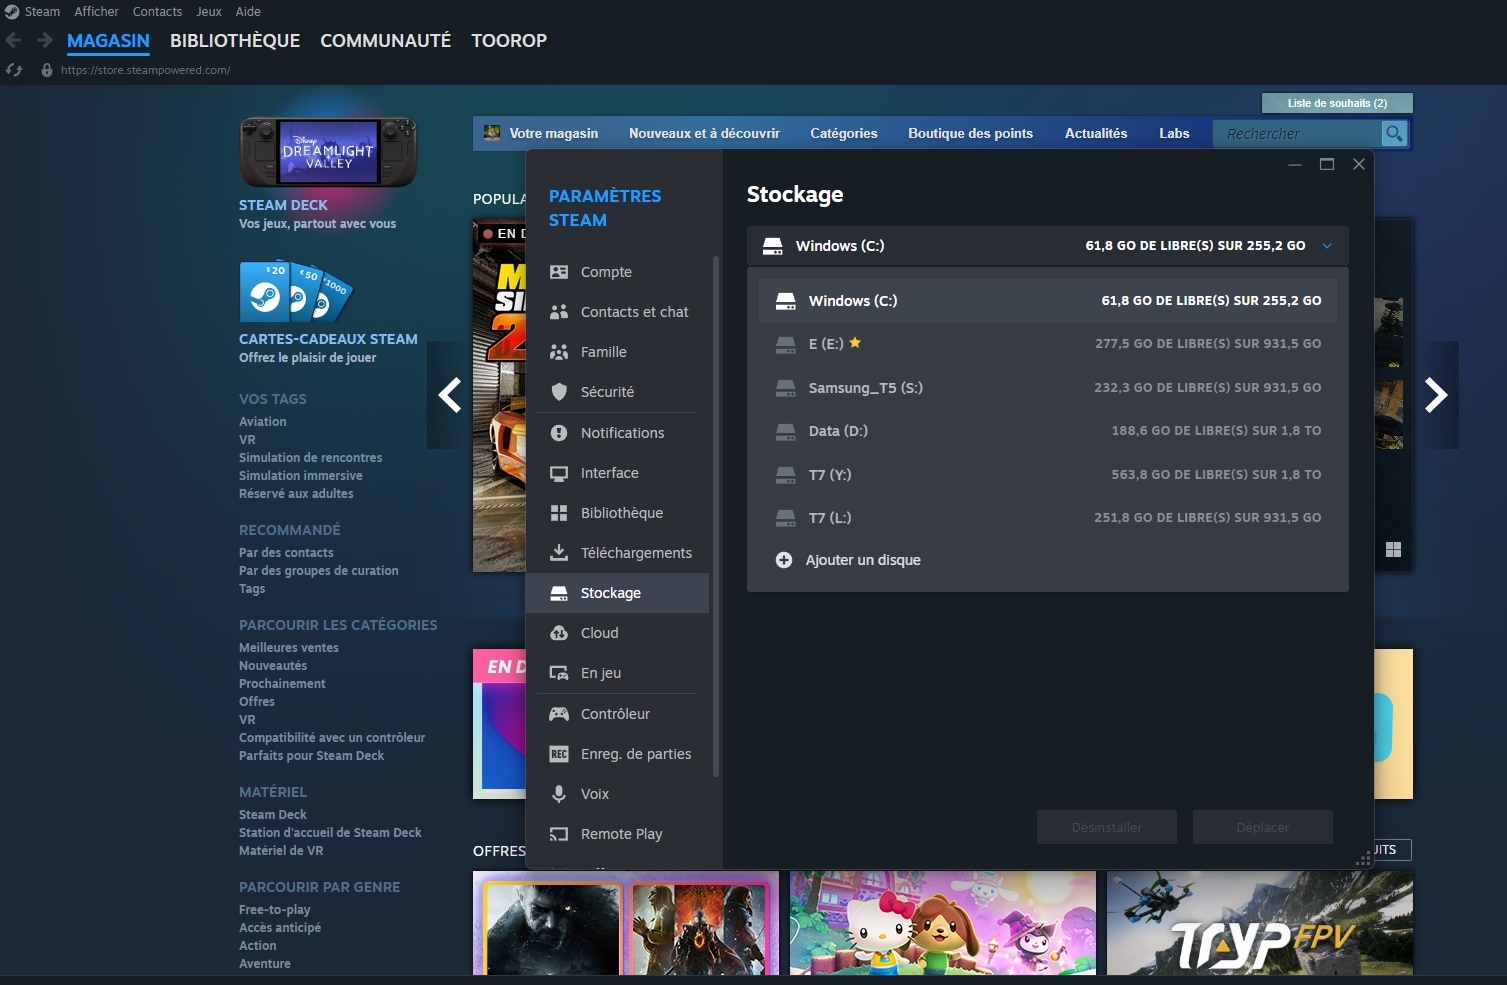
Task: Click Ajouter un disque
Action: pyautogui.click(x=863, y=560)
